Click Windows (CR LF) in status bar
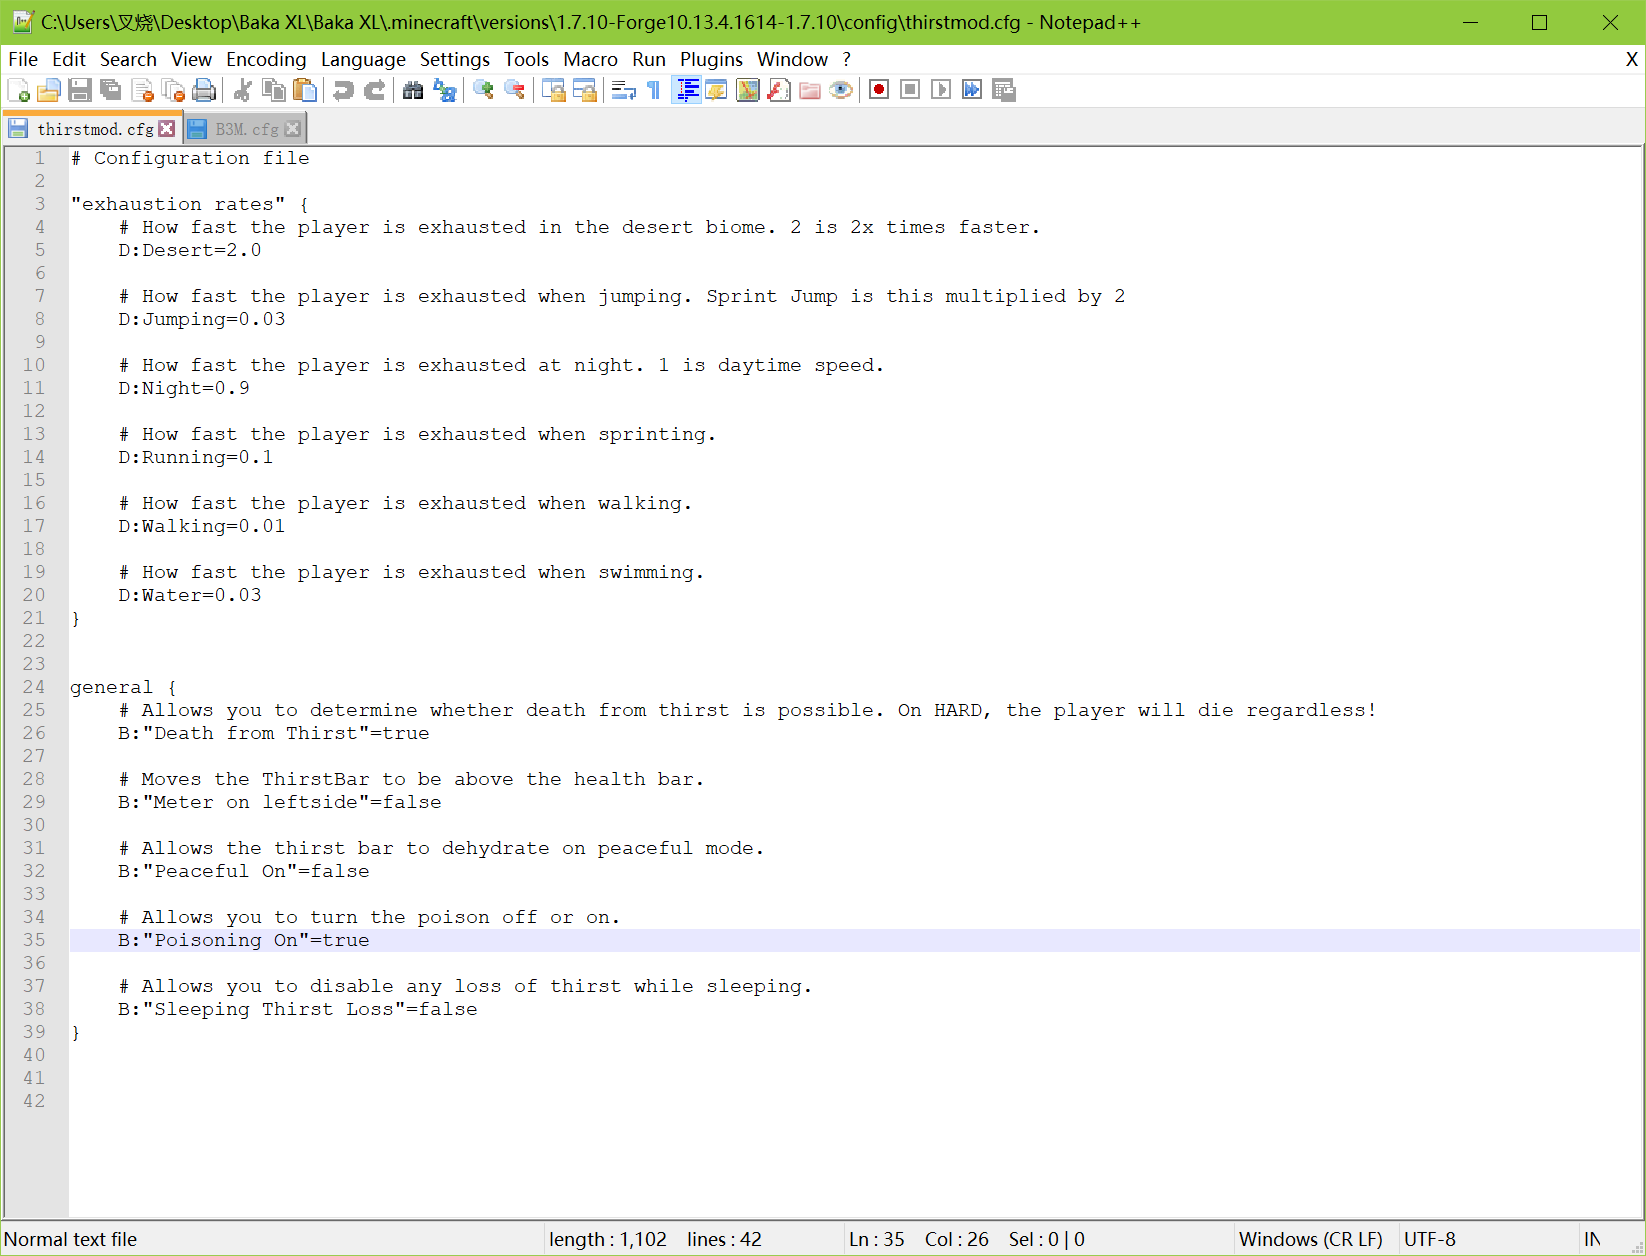 (1310, 1240)
